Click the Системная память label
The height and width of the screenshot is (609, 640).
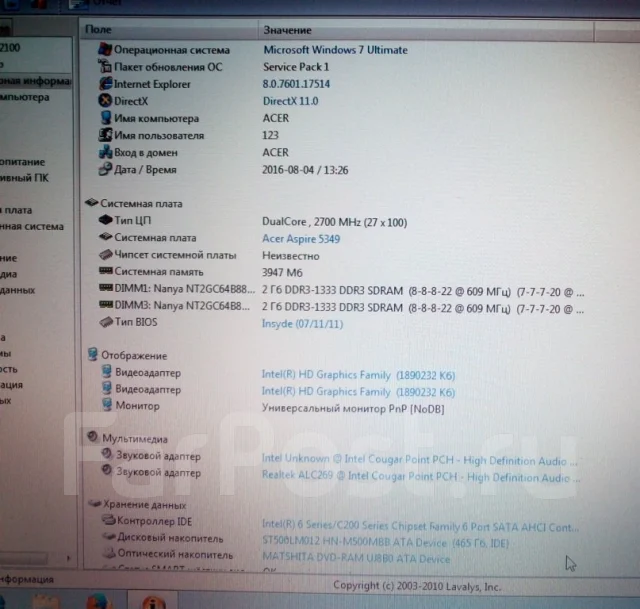(x=159, y=271)
